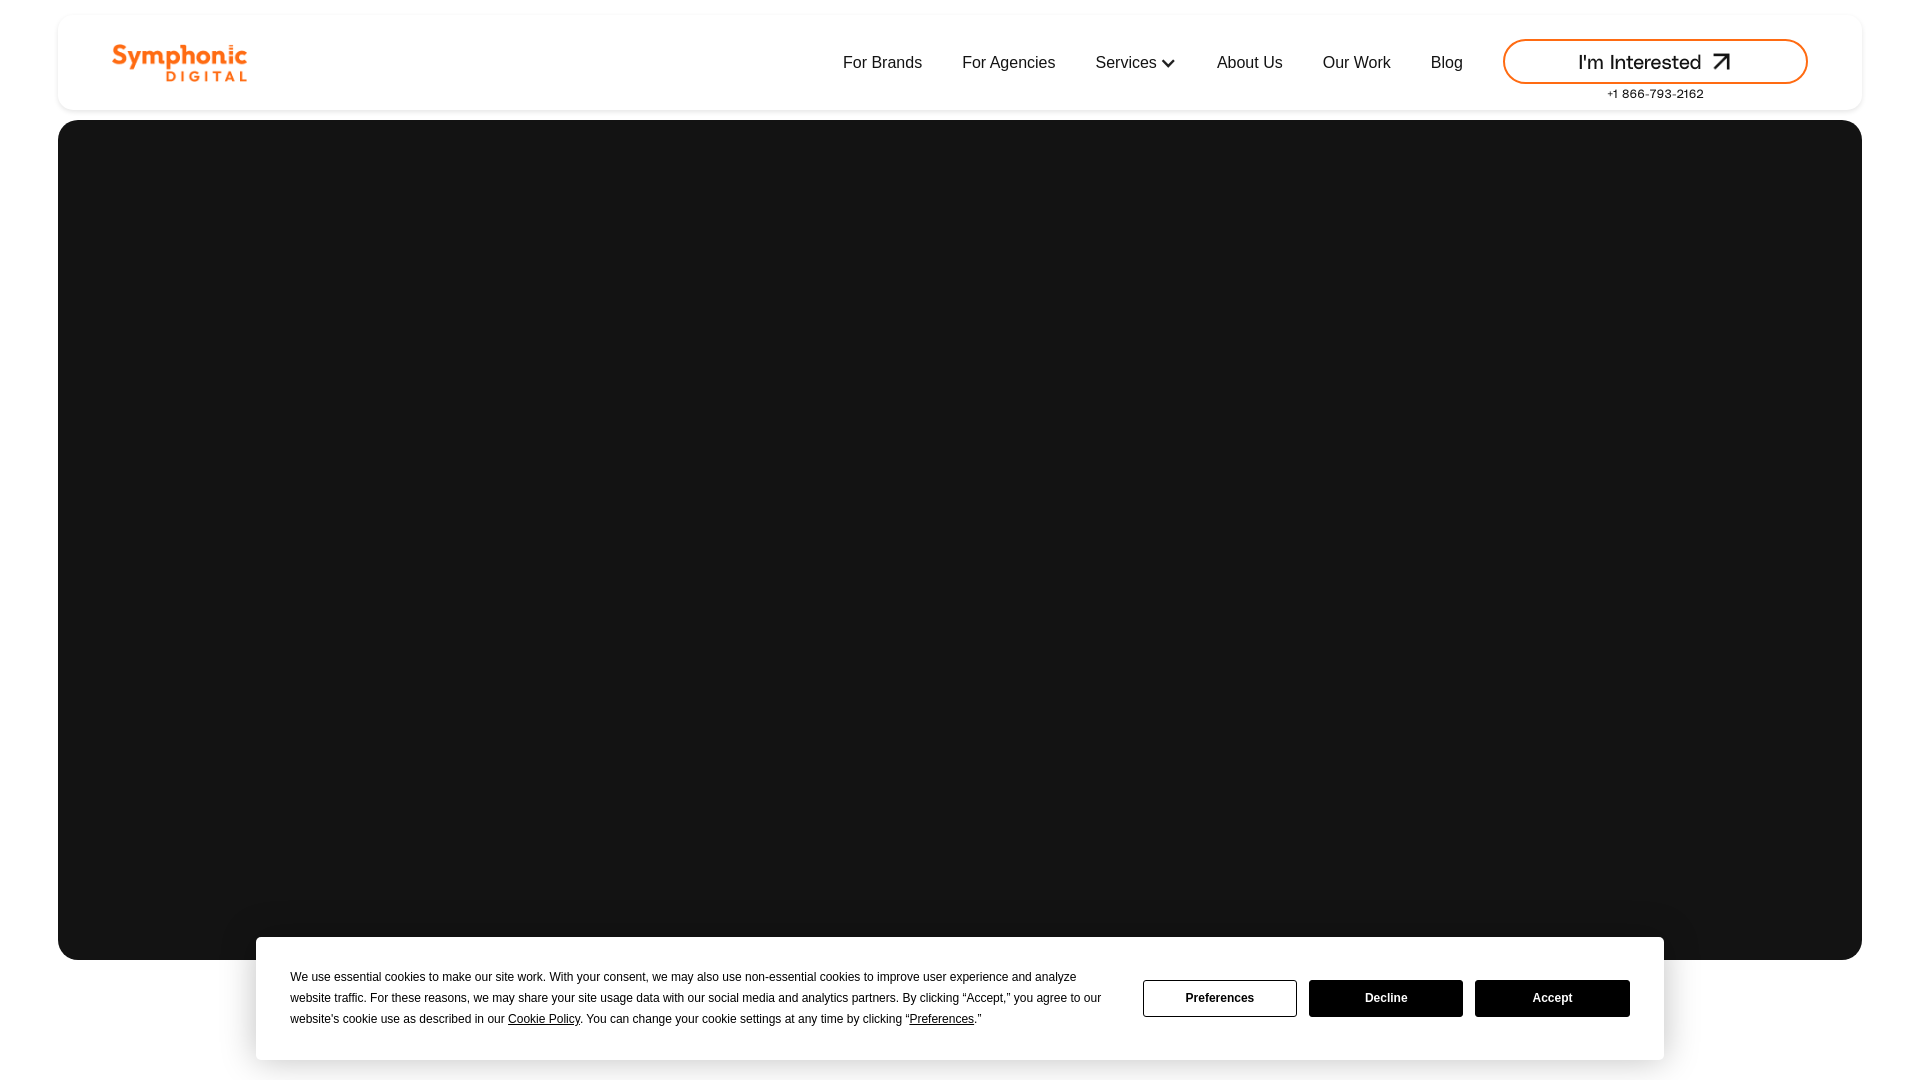This screenshot has height=1080, width=1920.
Task: Click the Symphonic Digital logo
Action: click(179, 62)
